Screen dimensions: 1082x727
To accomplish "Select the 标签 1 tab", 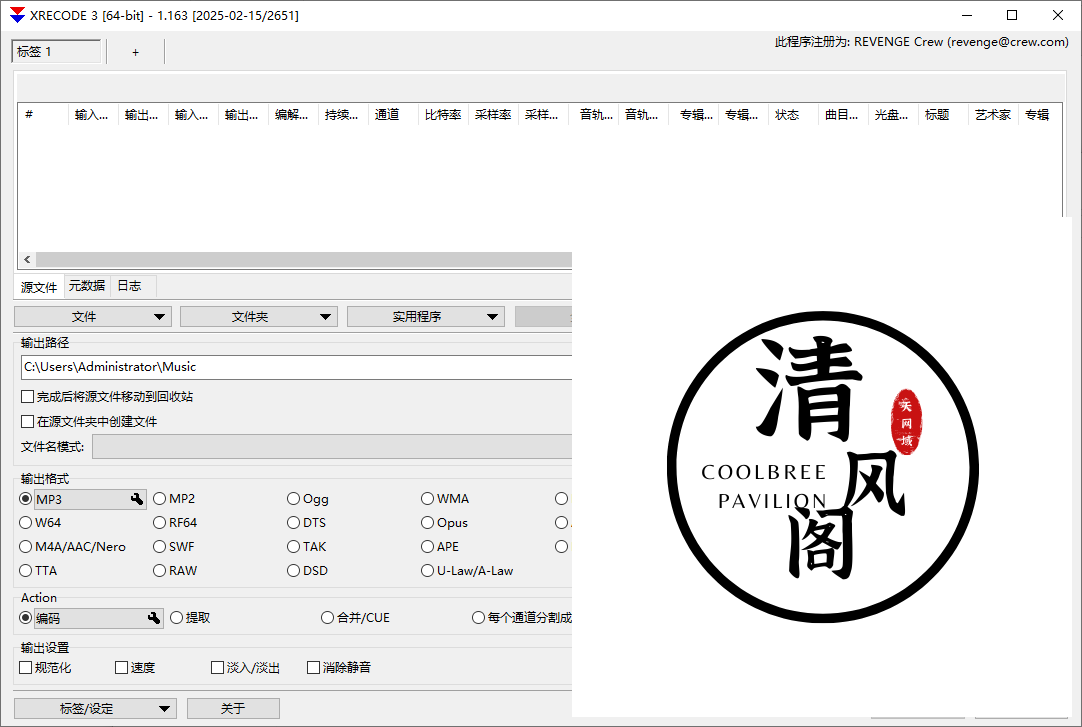I will pyautogui.click(x=57, y=52).
